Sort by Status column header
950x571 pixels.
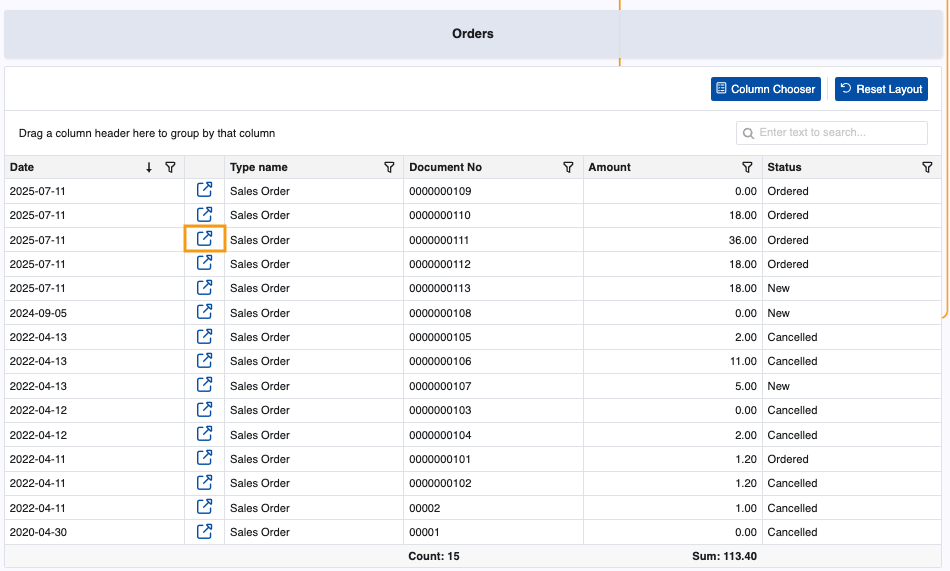coord(785,167)
